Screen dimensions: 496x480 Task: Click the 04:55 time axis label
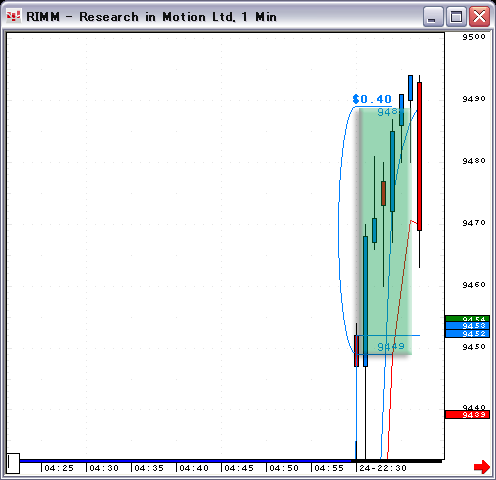[329, 468]
